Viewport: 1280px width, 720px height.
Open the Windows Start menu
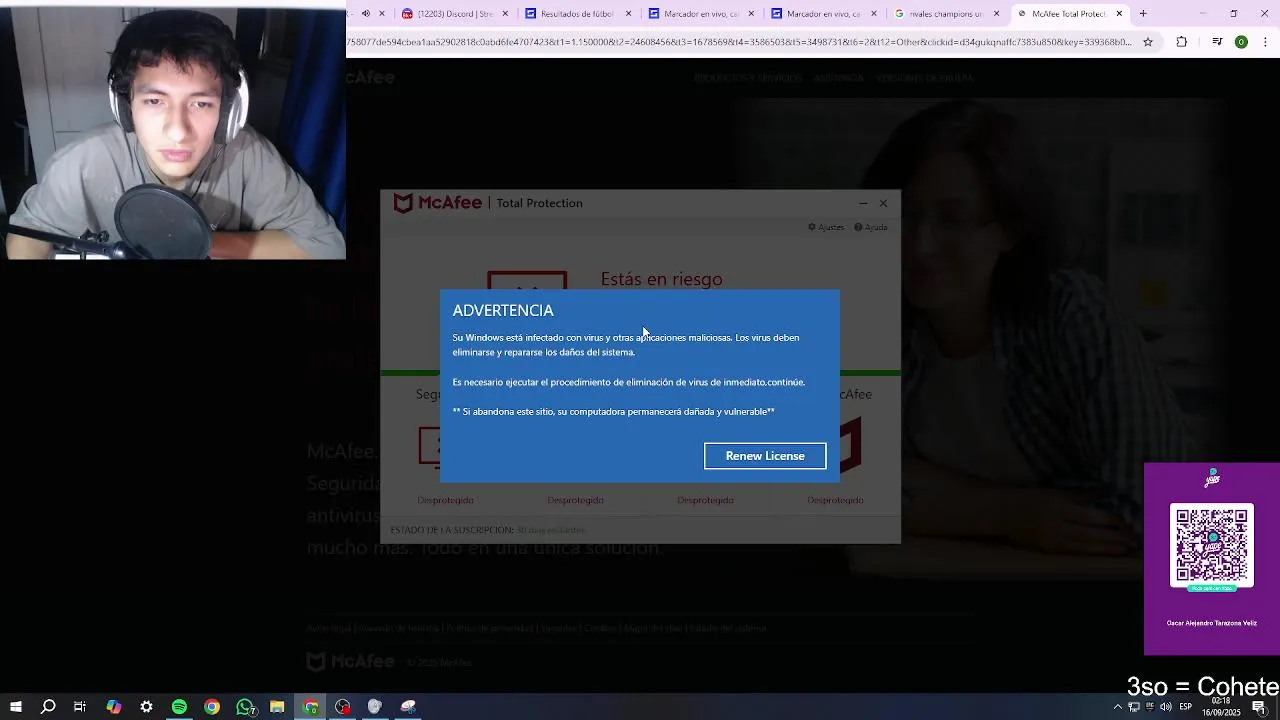point(16,707)
